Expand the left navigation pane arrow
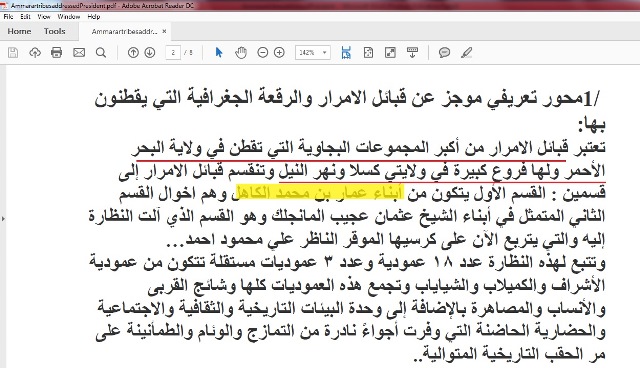This screenshot has height=368, width=640. 3,219
